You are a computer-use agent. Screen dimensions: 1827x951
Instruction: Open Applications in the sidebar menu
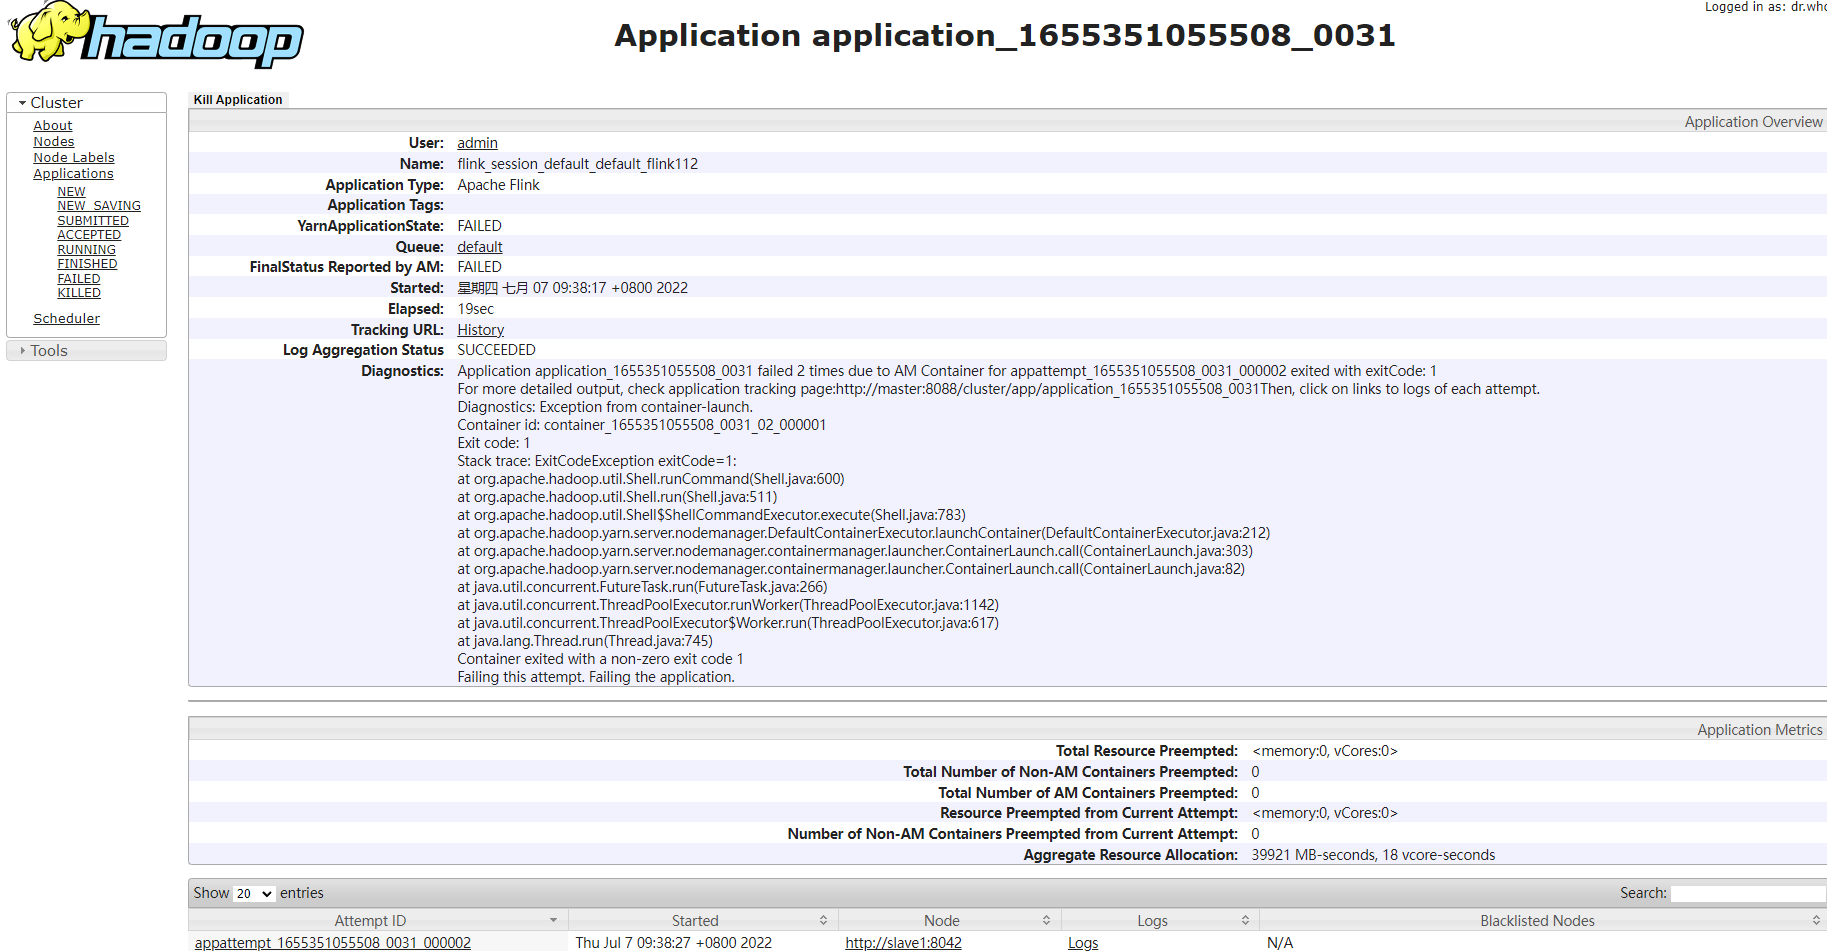73,173
